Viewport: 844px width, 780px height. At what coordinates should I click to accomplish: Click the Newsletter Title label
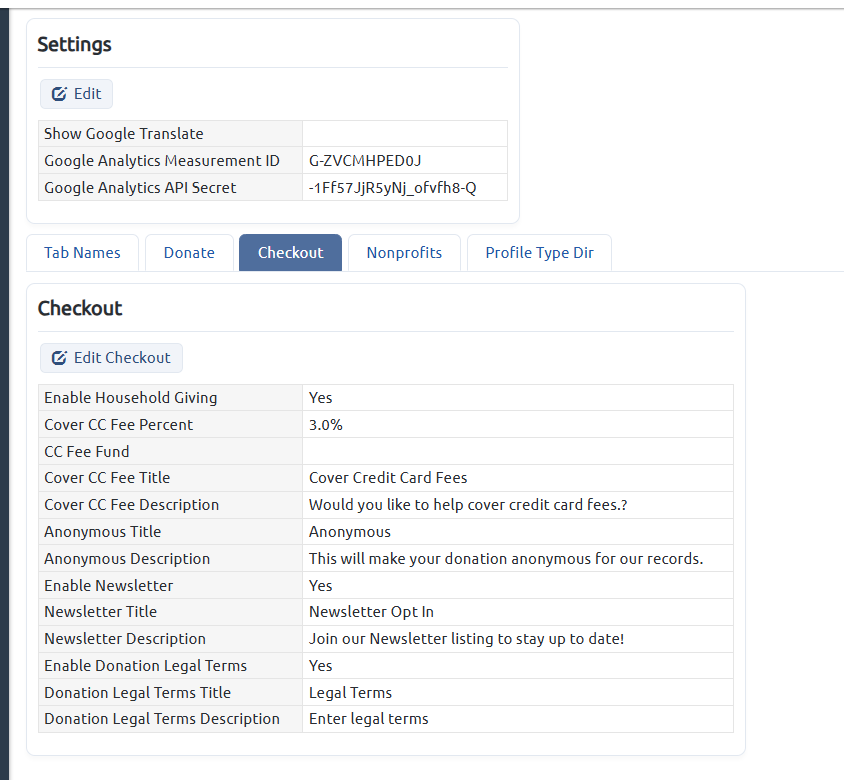click(101, 612)
